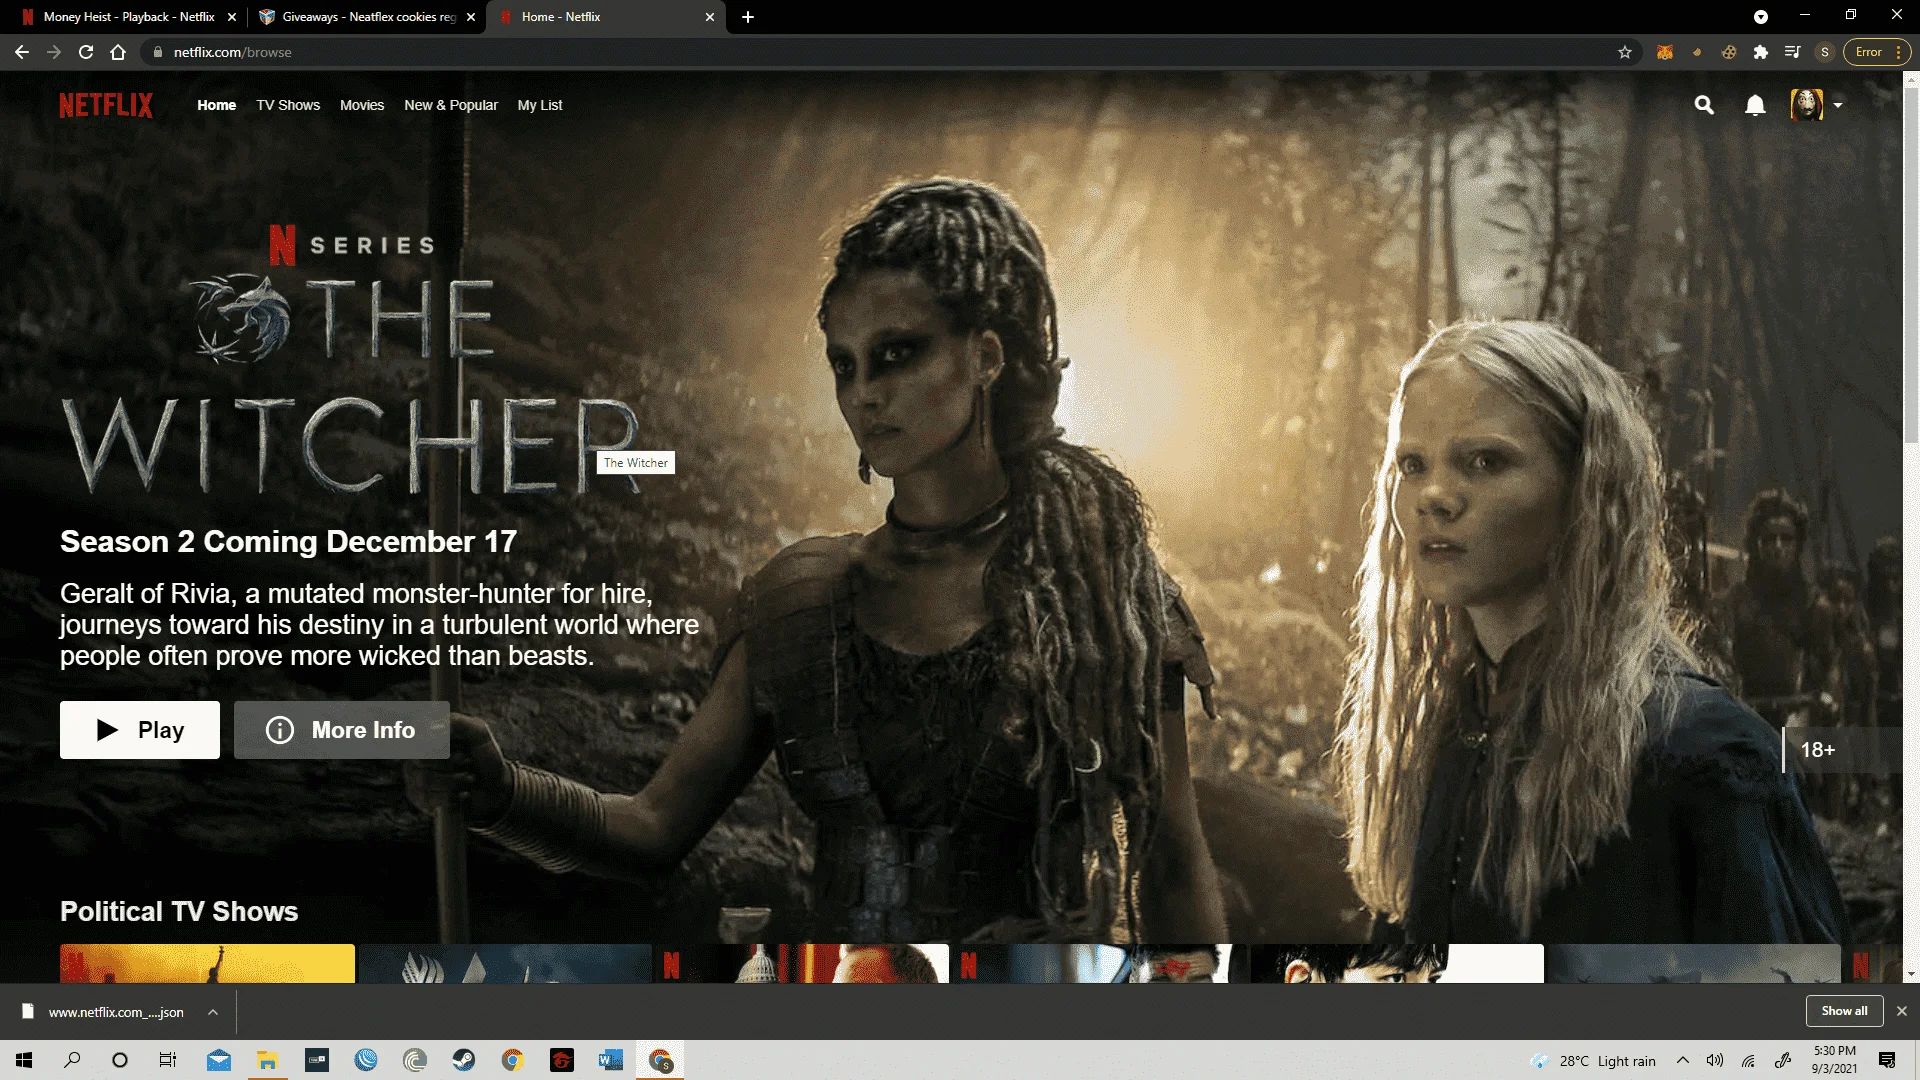Reload the Netflix page
Image resolution: width=1920 pixels, height=1080 pixels.
[x=86, y=52]
